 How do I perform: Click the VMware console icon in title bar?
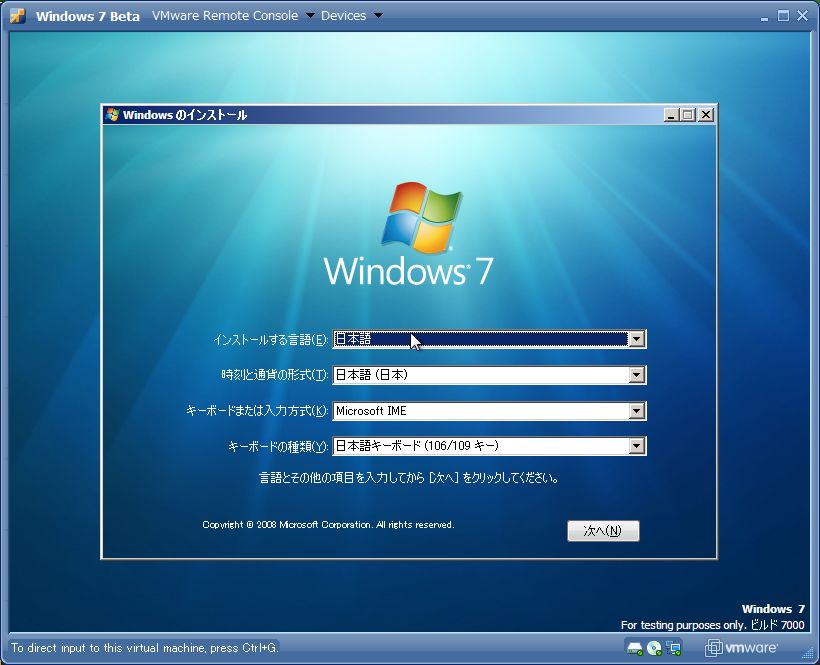coord(18,16)
